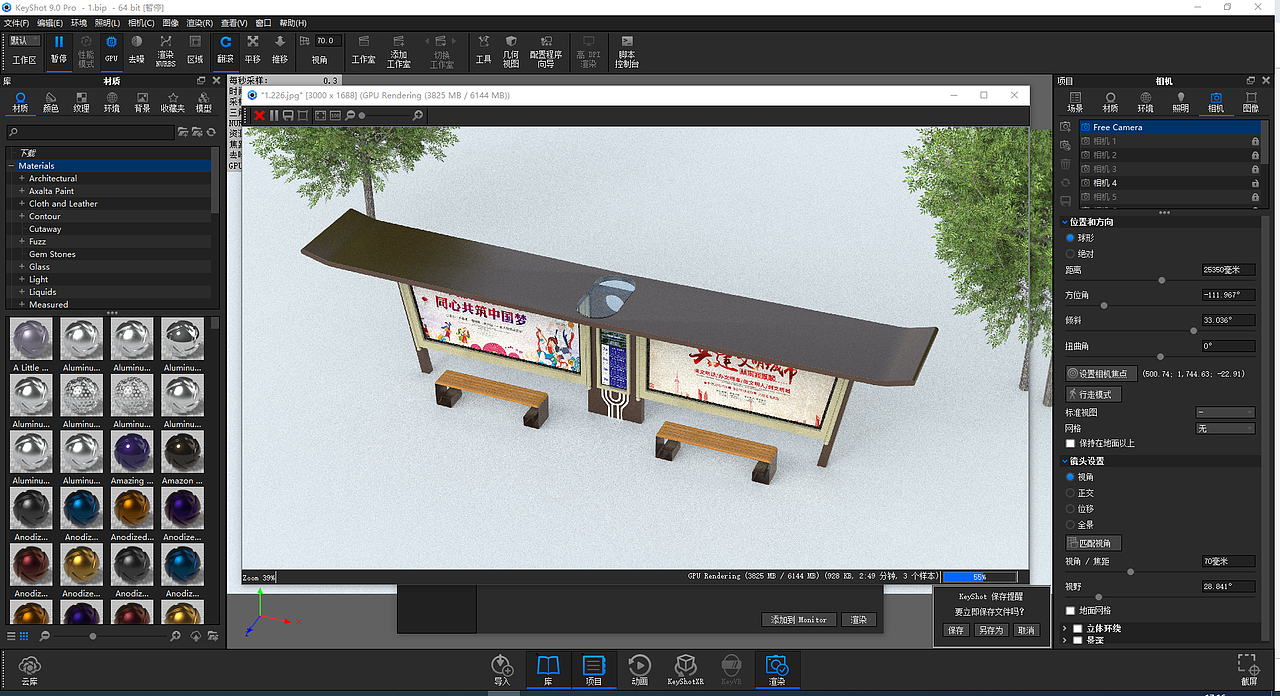Select the 球形 spherical radio button
Viewport: 1280px width, 696px height.
(1070, 238)
